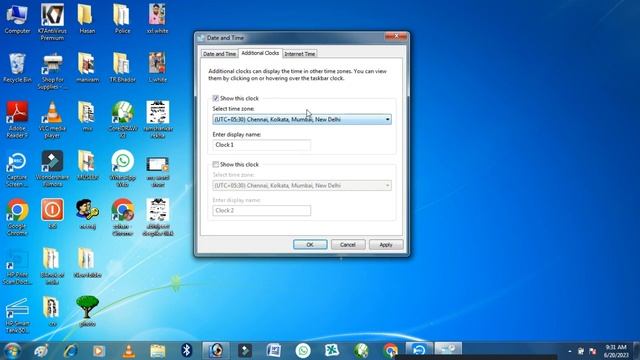Open Filmora taskbar icon
The image size is (640, 360).
tap(245, 351)
